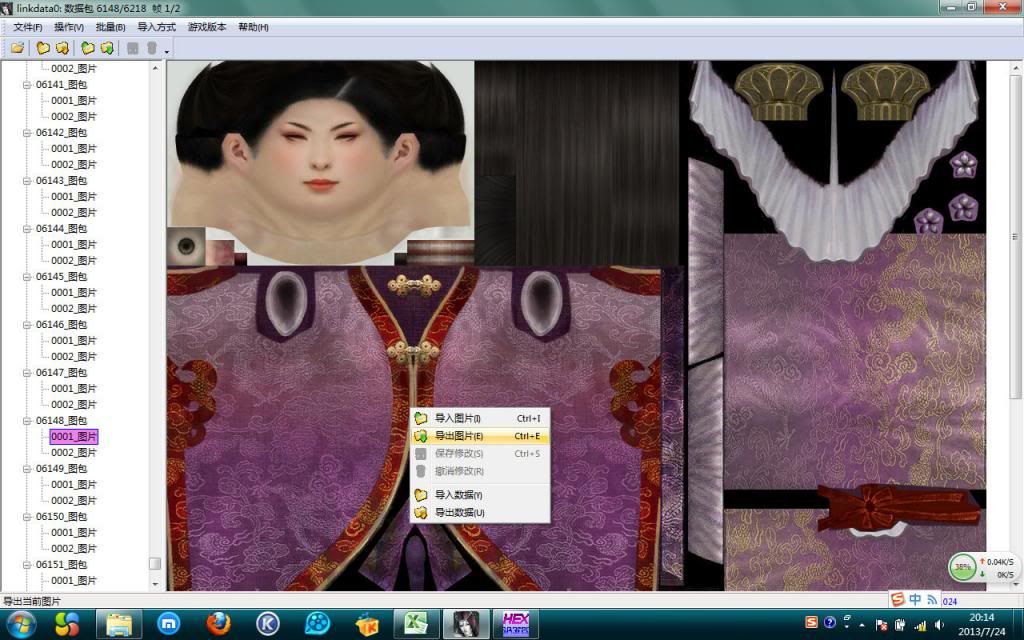Image resolution: width=1024 pixels, height=640 pixels.
Task: Select 0001_图片 under 06145_图包
Action: (74, 293)
